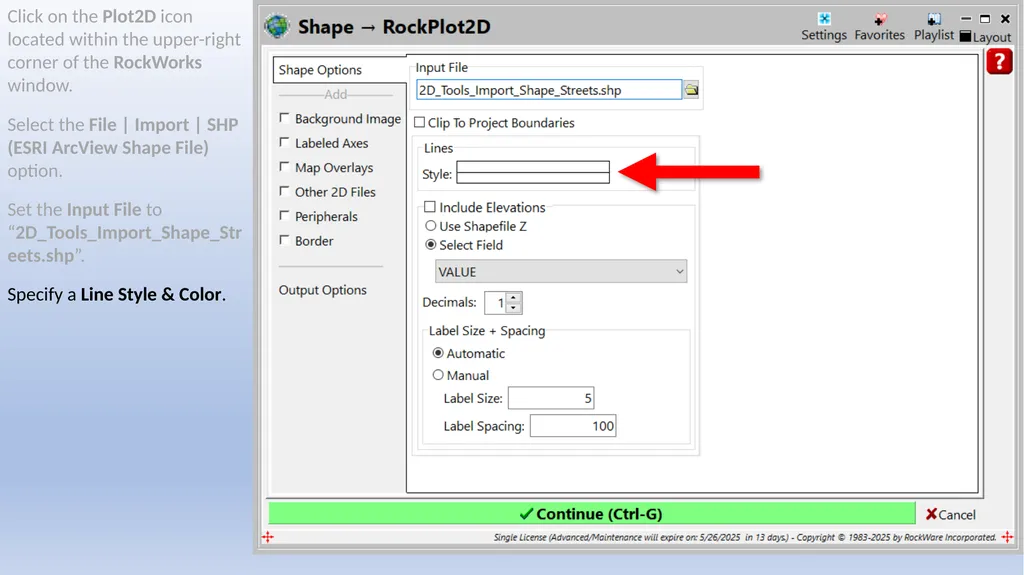The height and width of the screenshot is (575, 1024).
Task: Toggle Clip To Project Boundaries
Action: coord(420,122)
